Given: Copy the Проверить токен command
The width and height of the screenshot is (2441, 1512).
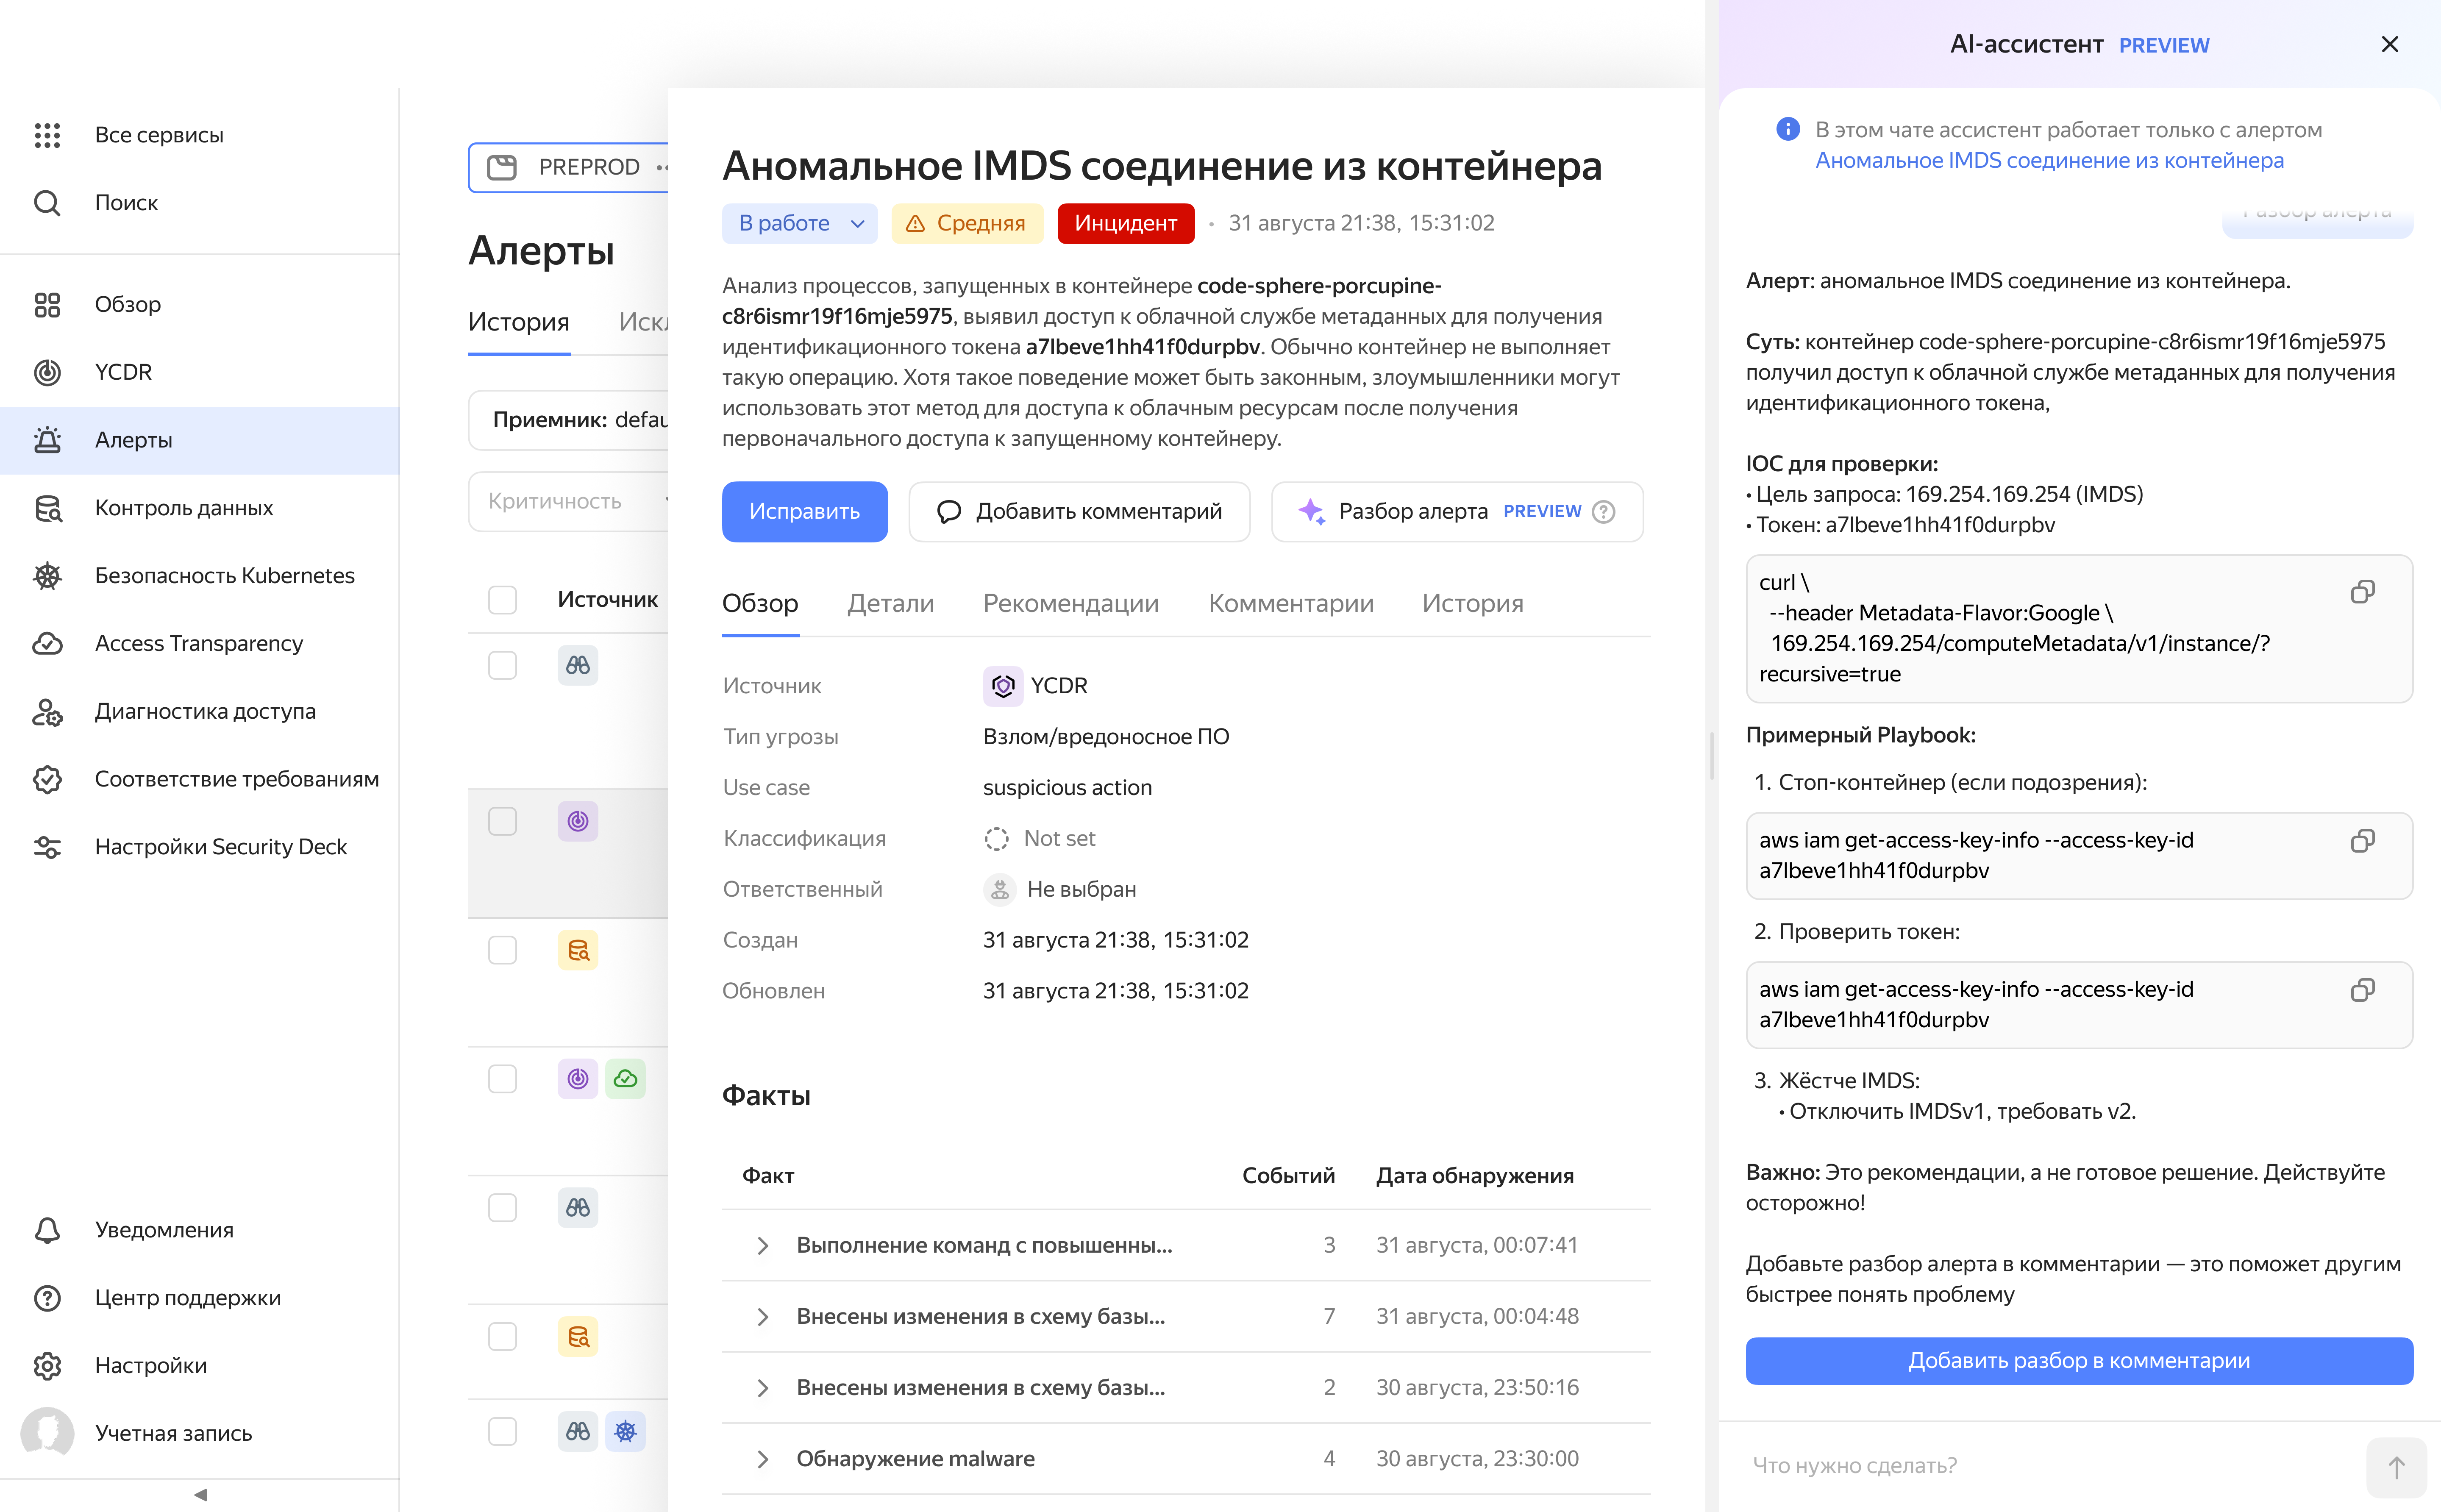Looking at the screenshot, I should 2362,990.
